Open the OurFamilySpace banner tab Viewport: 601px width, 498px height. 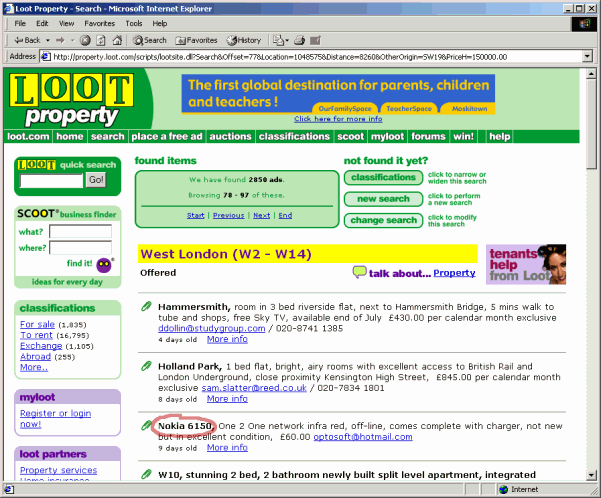(x=345, y=109)
